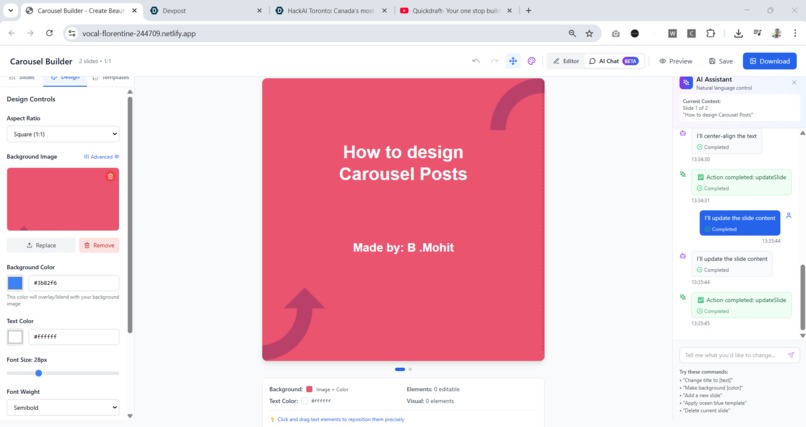
Task: Edit the text color hex field #ffffff
Action: 74,337
